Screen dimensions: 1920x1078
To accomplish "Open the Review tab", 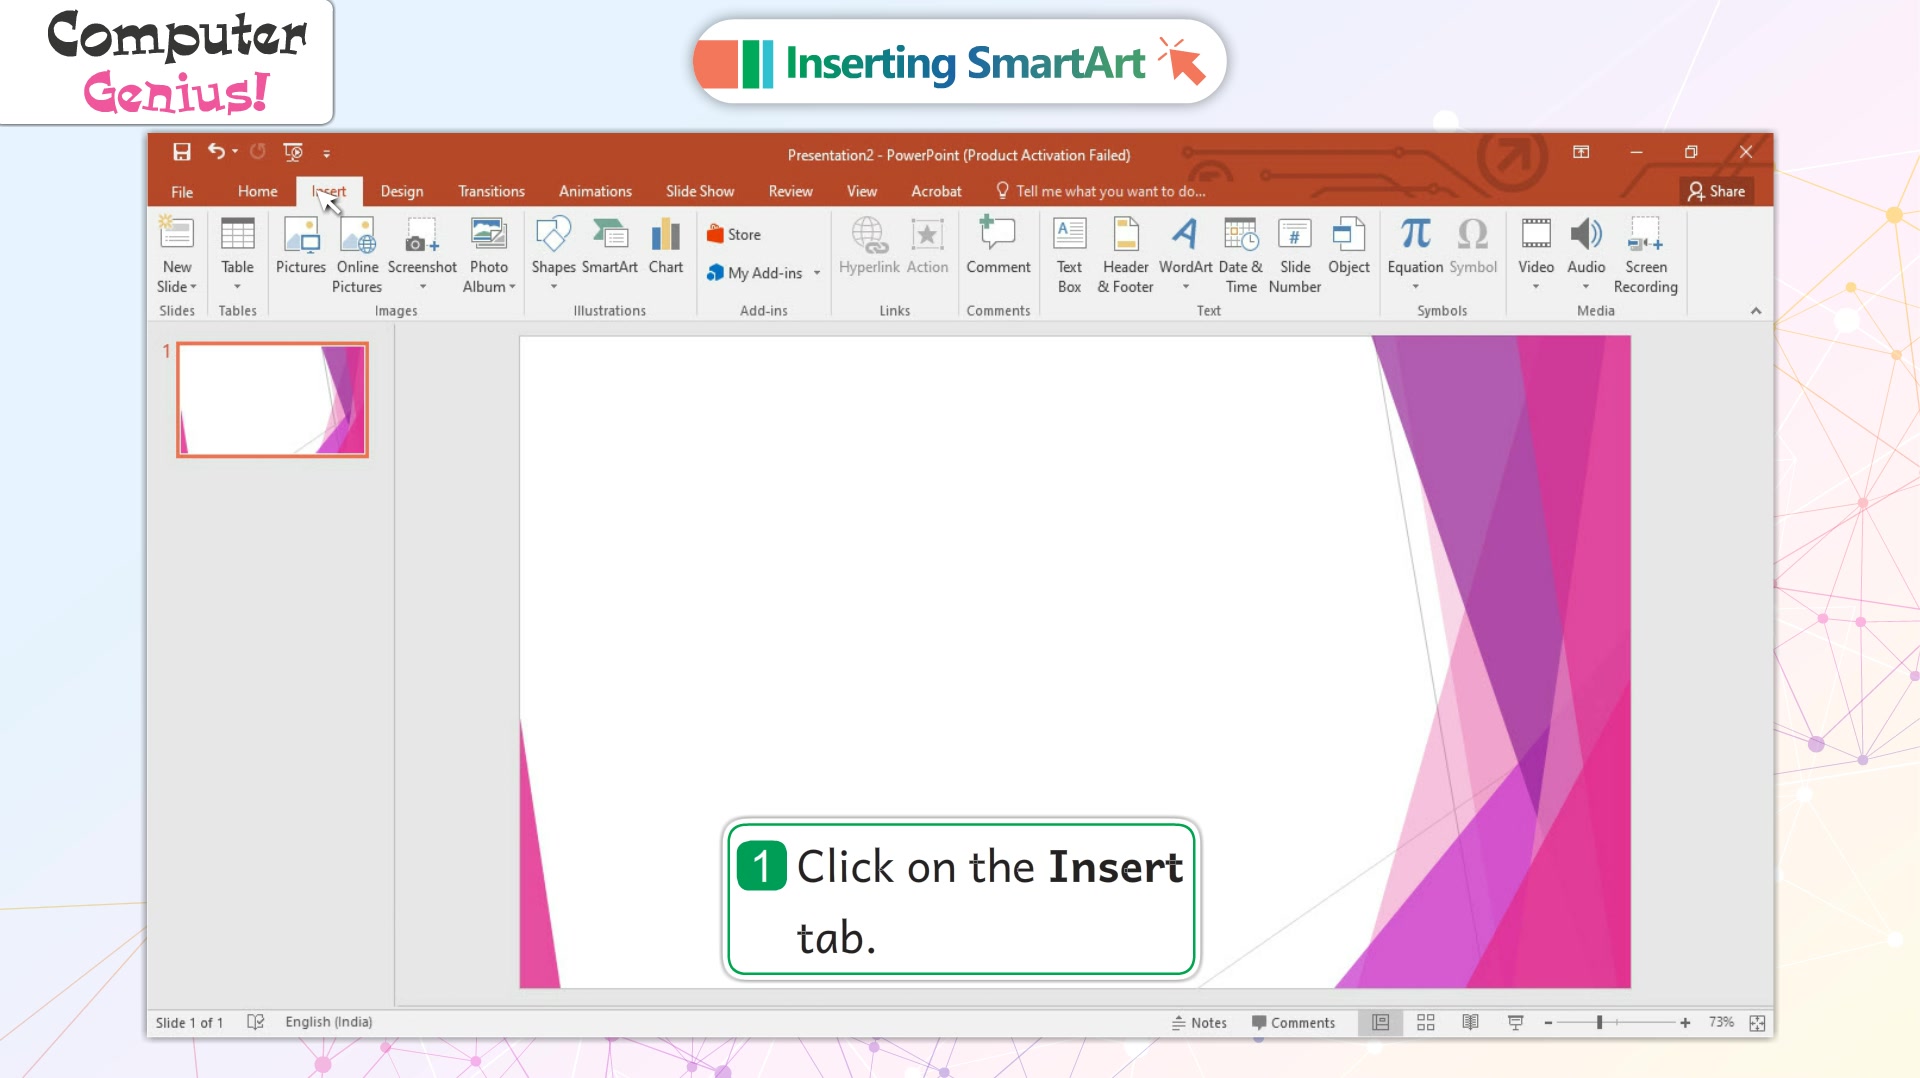I will (x=790, y=191).
